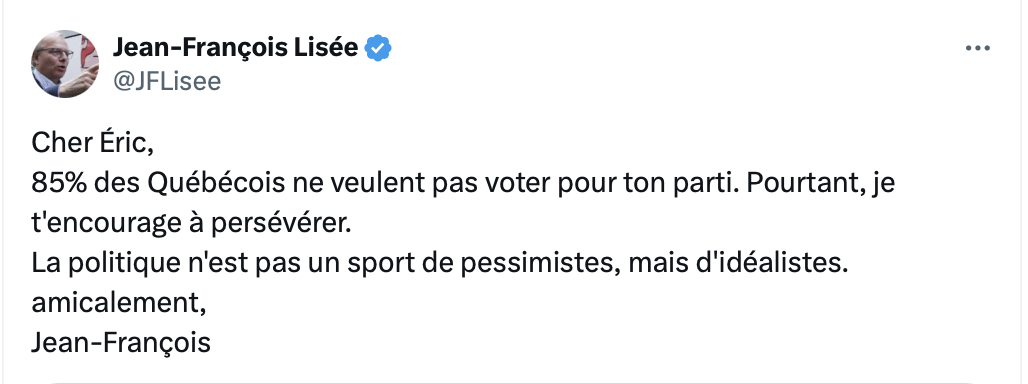Click the word "voter" in the tweet
Viewport: 1028px width, 384px height.
coord(517,185)
